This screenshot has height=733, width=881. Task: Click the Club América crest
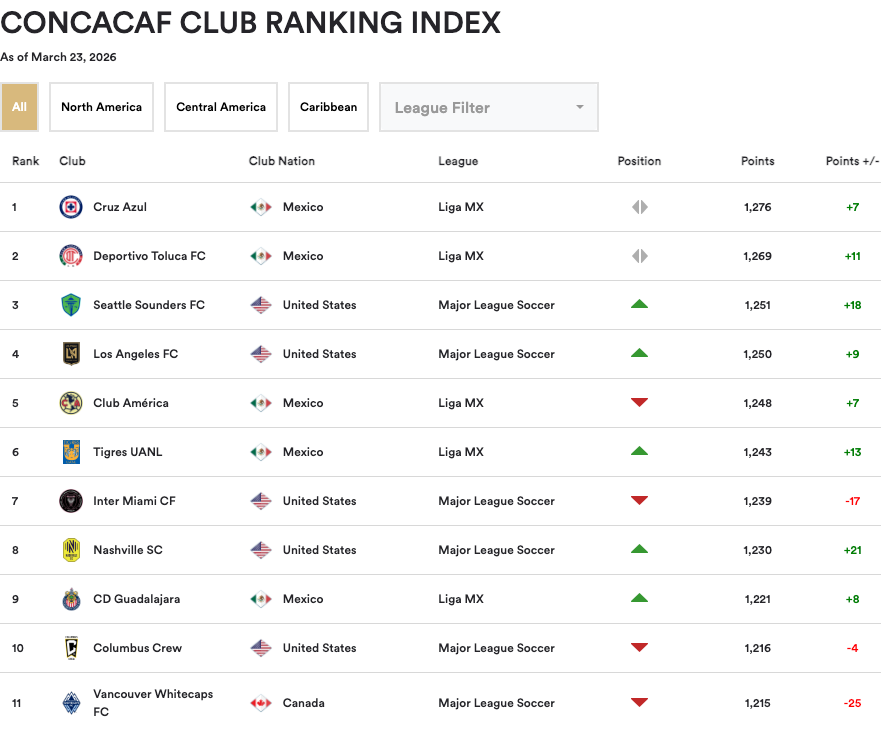(x=70, y=403)
